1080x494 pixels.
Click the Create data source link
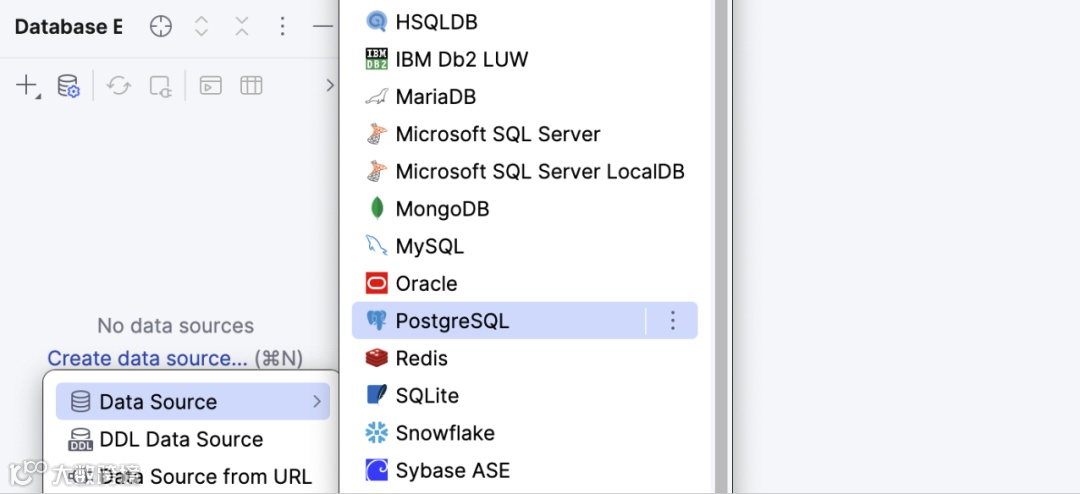[x=147, y=358]
